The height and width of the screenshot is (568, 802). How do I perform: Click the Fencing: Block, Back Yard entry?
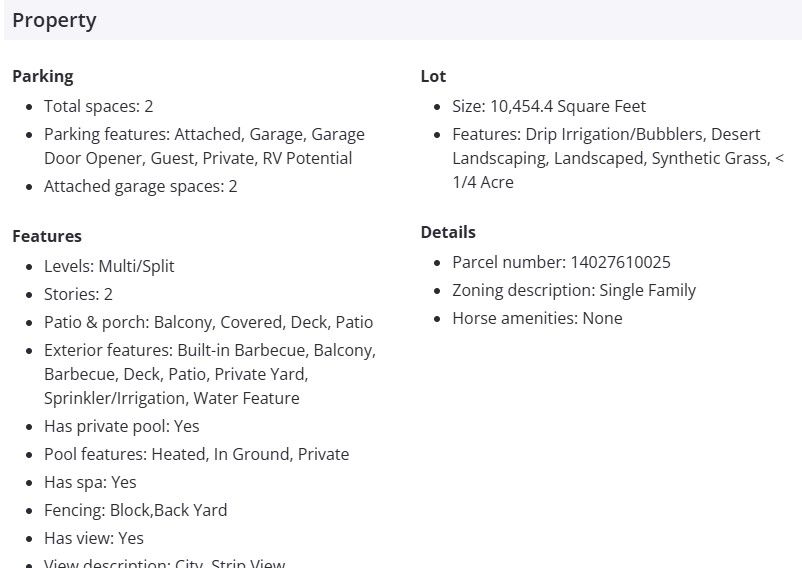135,510
